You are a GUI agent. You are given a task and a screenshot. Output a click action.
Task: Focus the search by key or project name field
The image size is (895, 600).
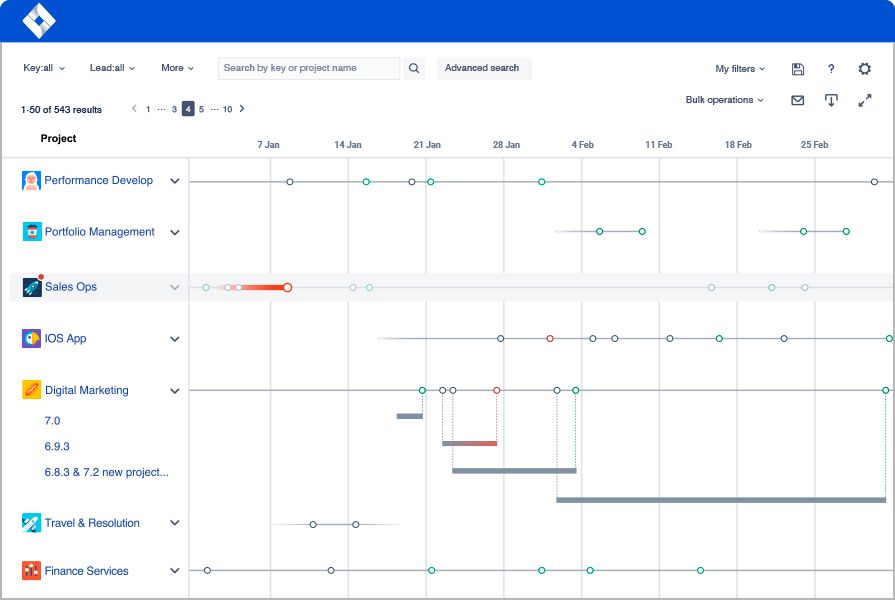tap(309, 68)
